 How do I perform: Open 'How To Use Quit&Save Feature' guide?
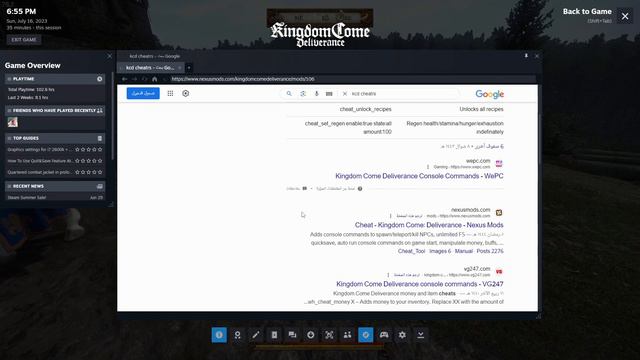pos(40,161)
